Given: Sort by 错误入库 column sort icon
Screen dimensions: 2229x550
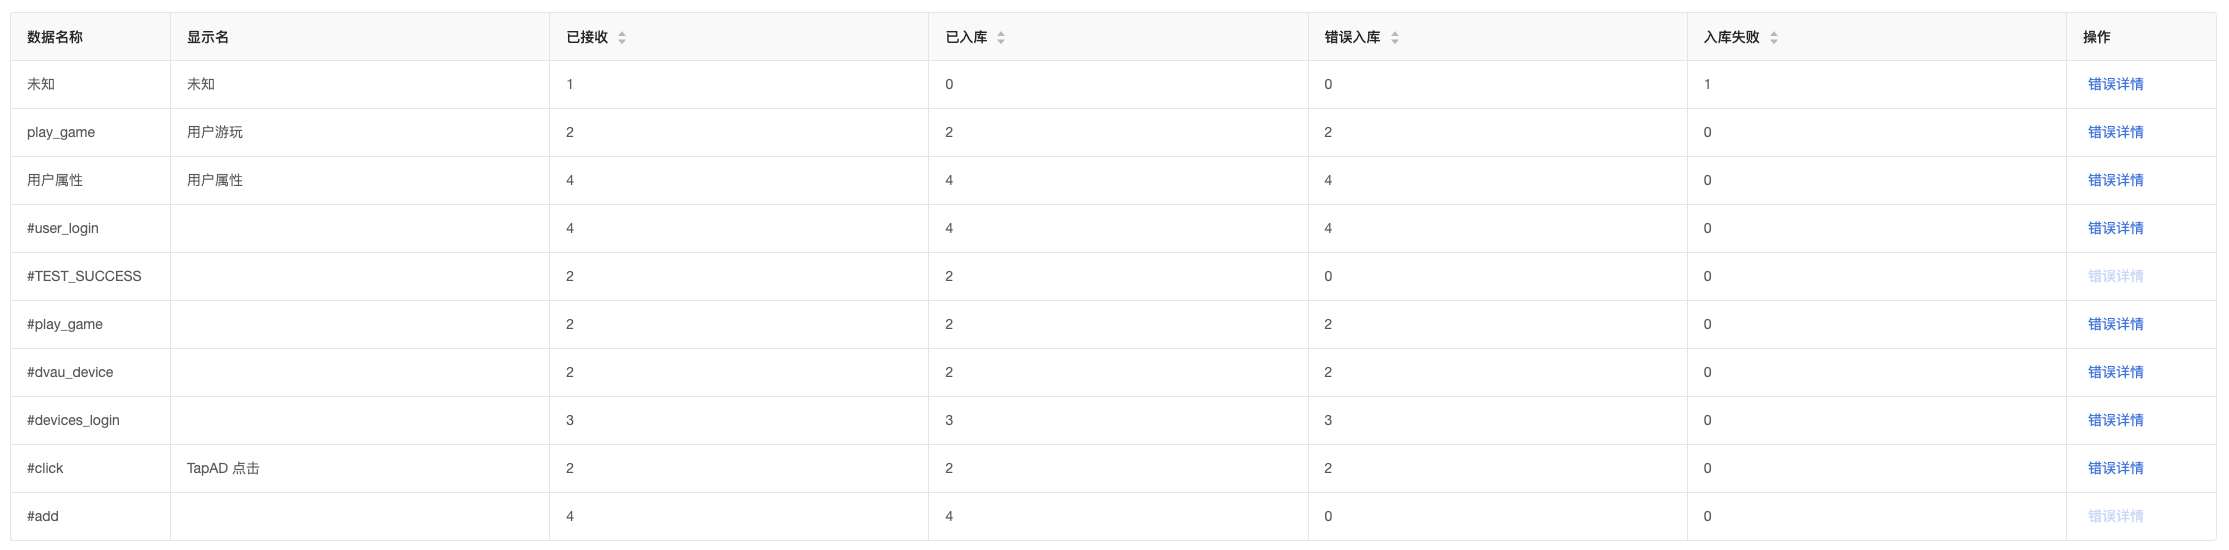Looking at the screenshot, I should pyautogui.click(x=1395, y=37).
